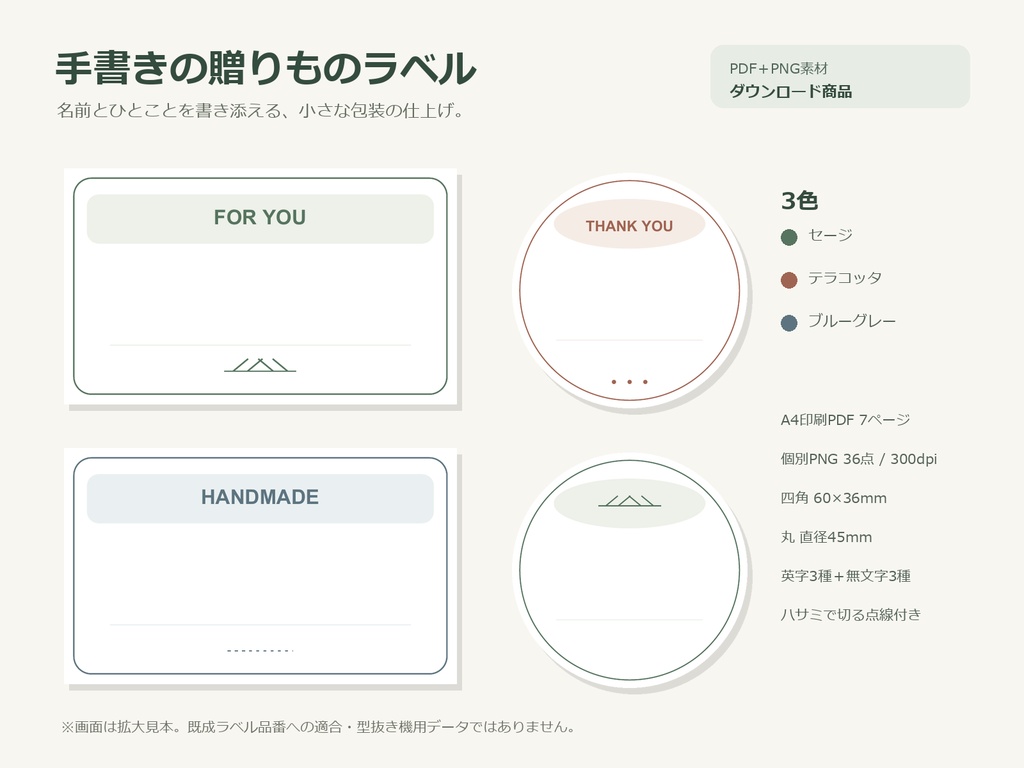1024x768 pixels.
Task: Click the A4印刷PDF 7ページ spec line
Action: pos(845,419)
